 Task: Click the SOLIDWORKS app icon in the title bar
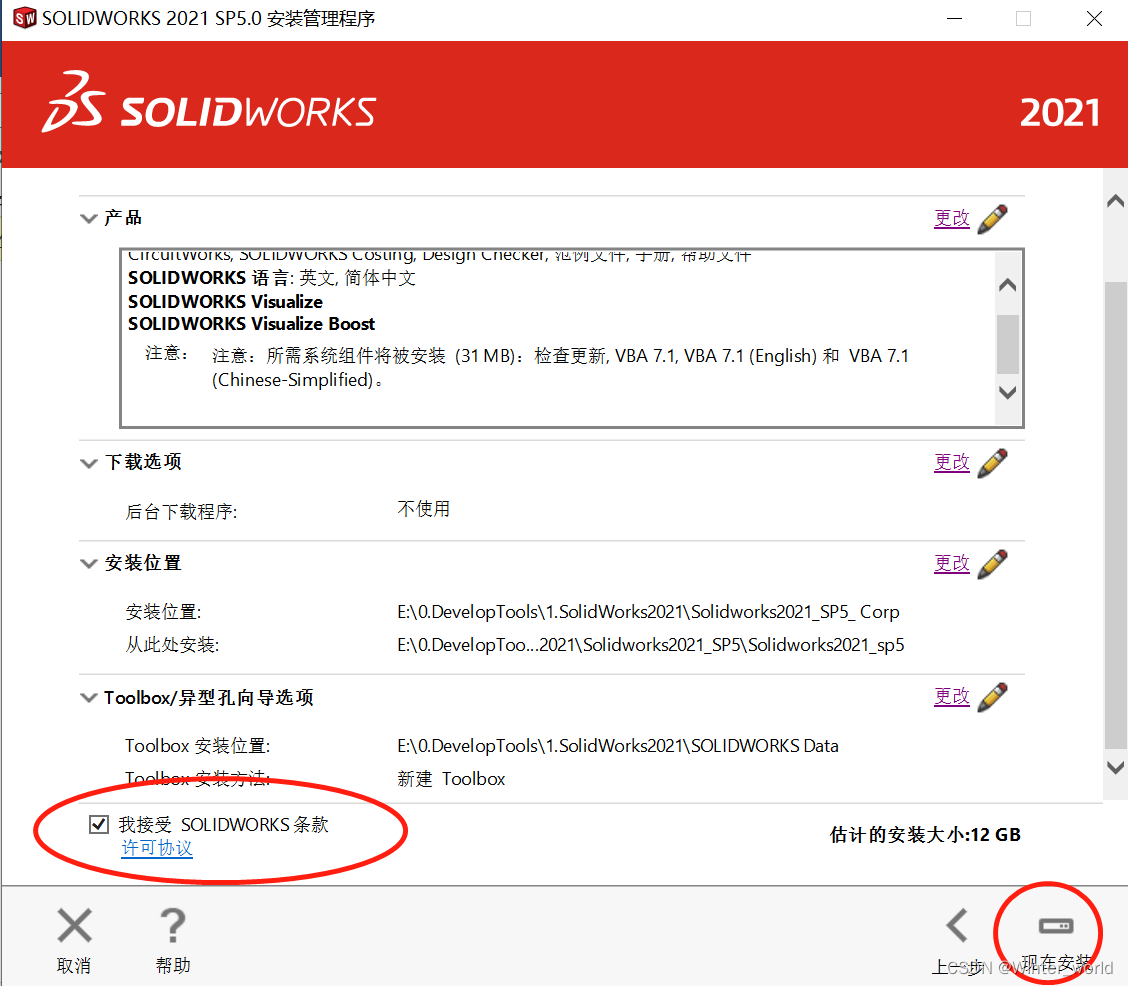[x=24, y=18]
